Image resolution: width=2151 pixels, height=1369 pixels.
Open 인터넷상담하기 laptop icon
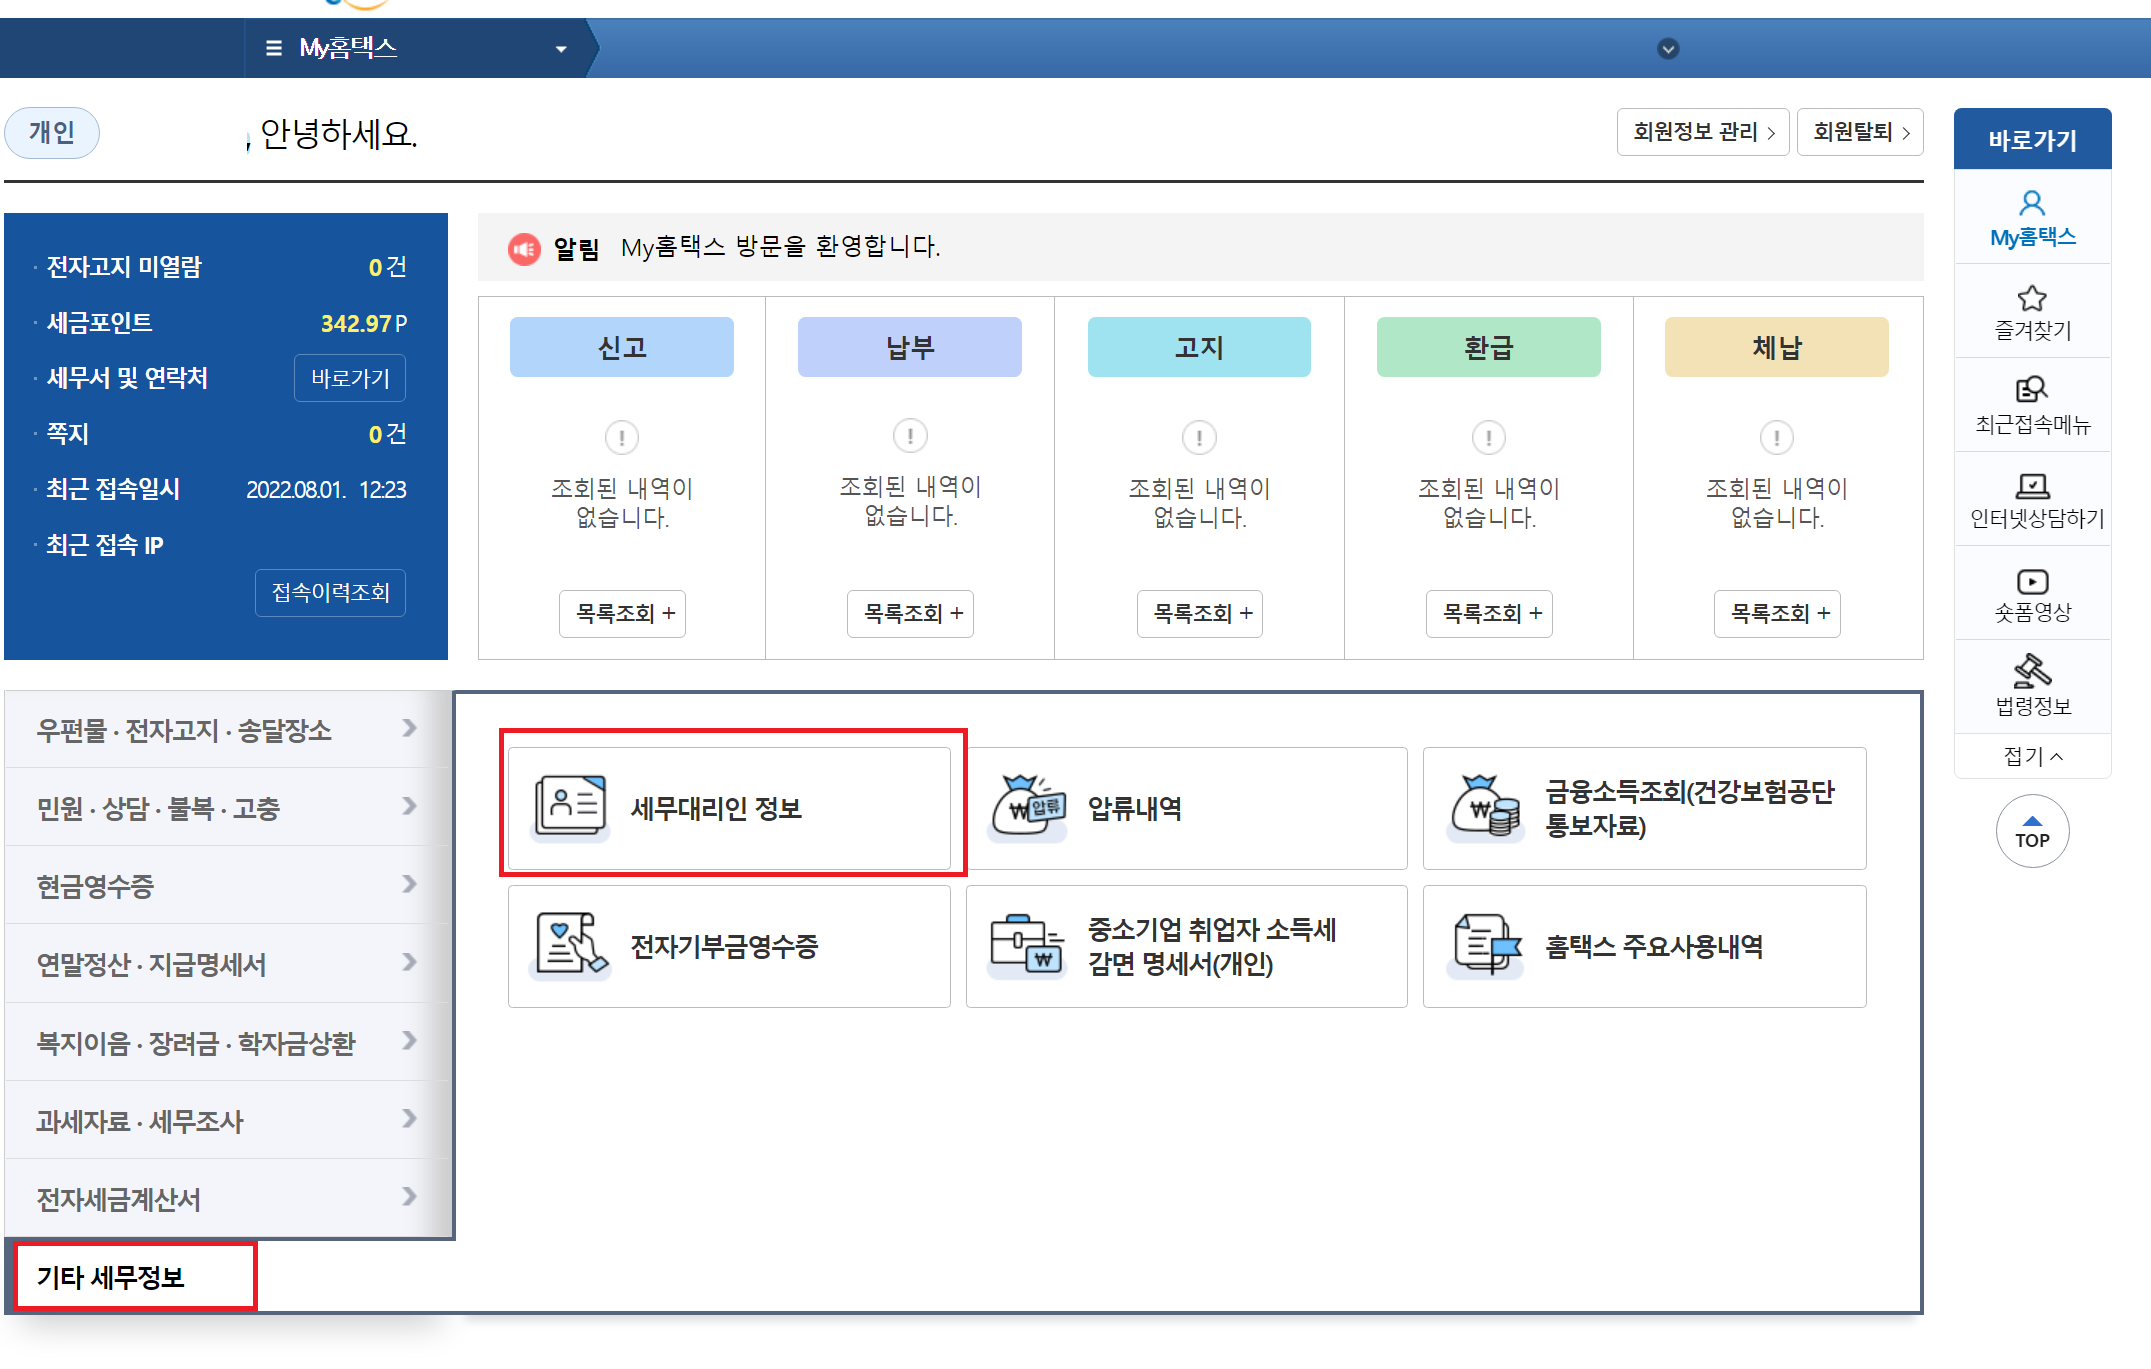pyautogui.click(x=2031, y=486)
